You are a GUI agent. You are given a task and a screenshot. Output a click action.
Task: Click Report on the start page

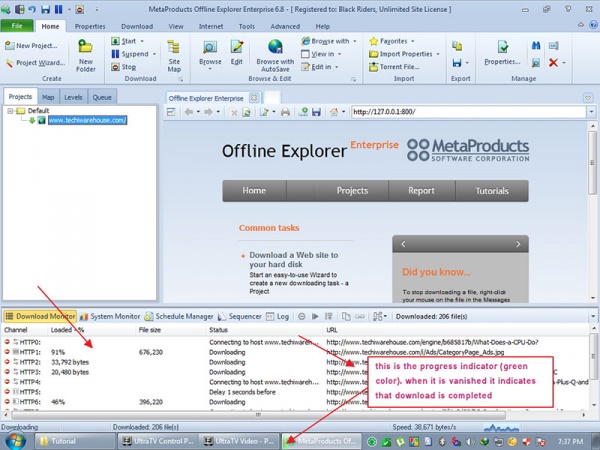click(421, 191)
